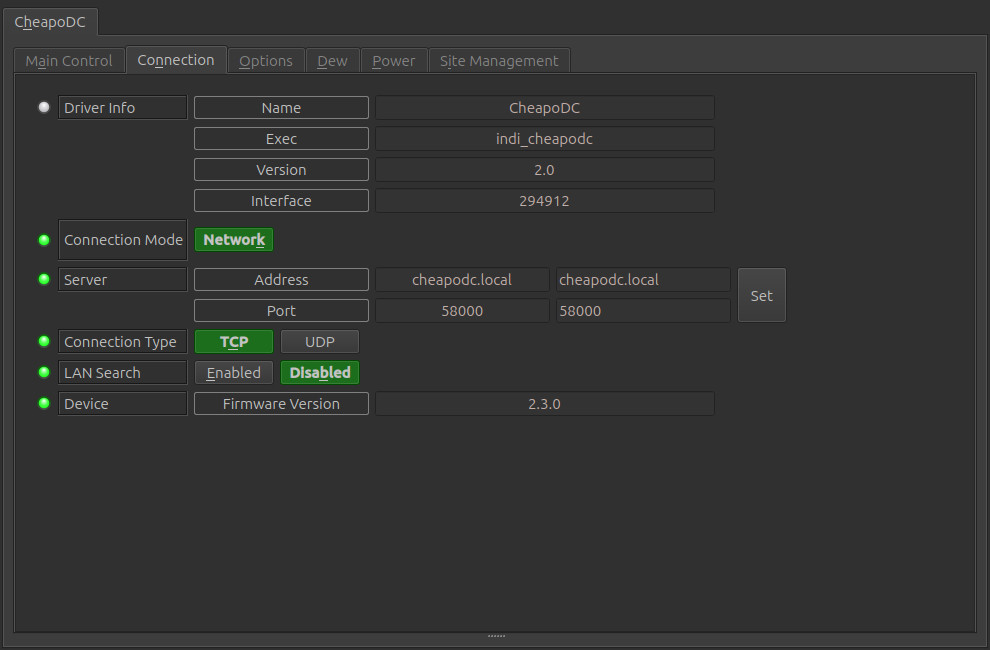Screen dimensions: 990x650
Task: Choose Network connection mode
Action: [234, 240]
